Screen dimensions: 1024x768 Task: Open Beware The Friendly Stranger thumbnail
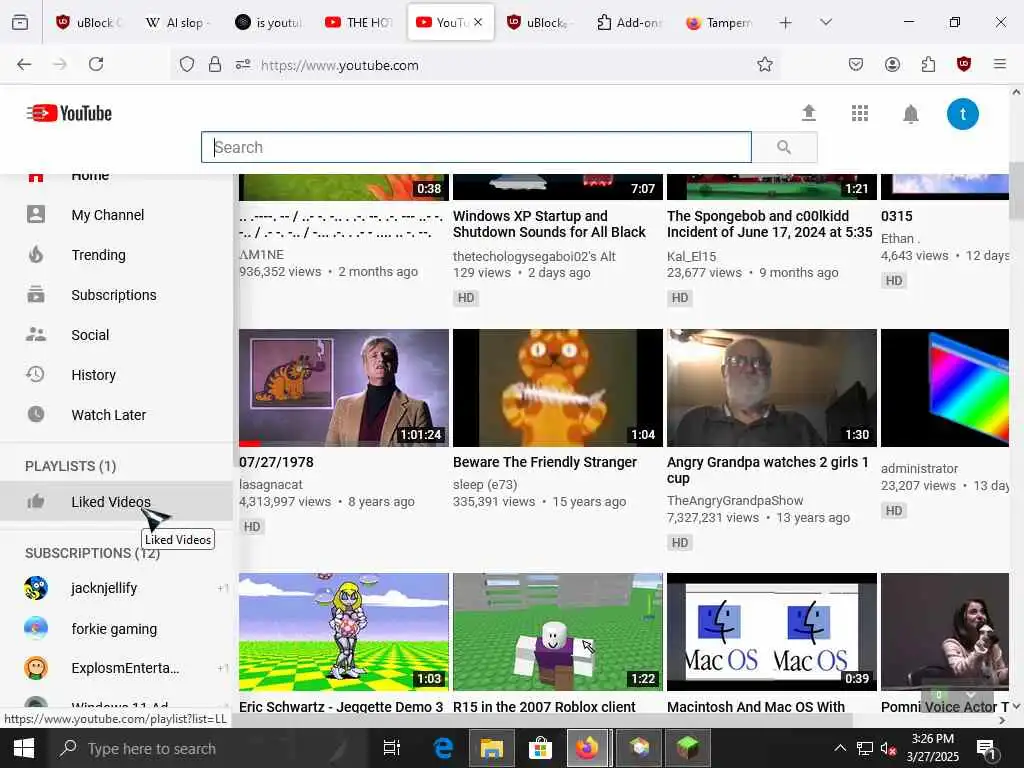558,388
